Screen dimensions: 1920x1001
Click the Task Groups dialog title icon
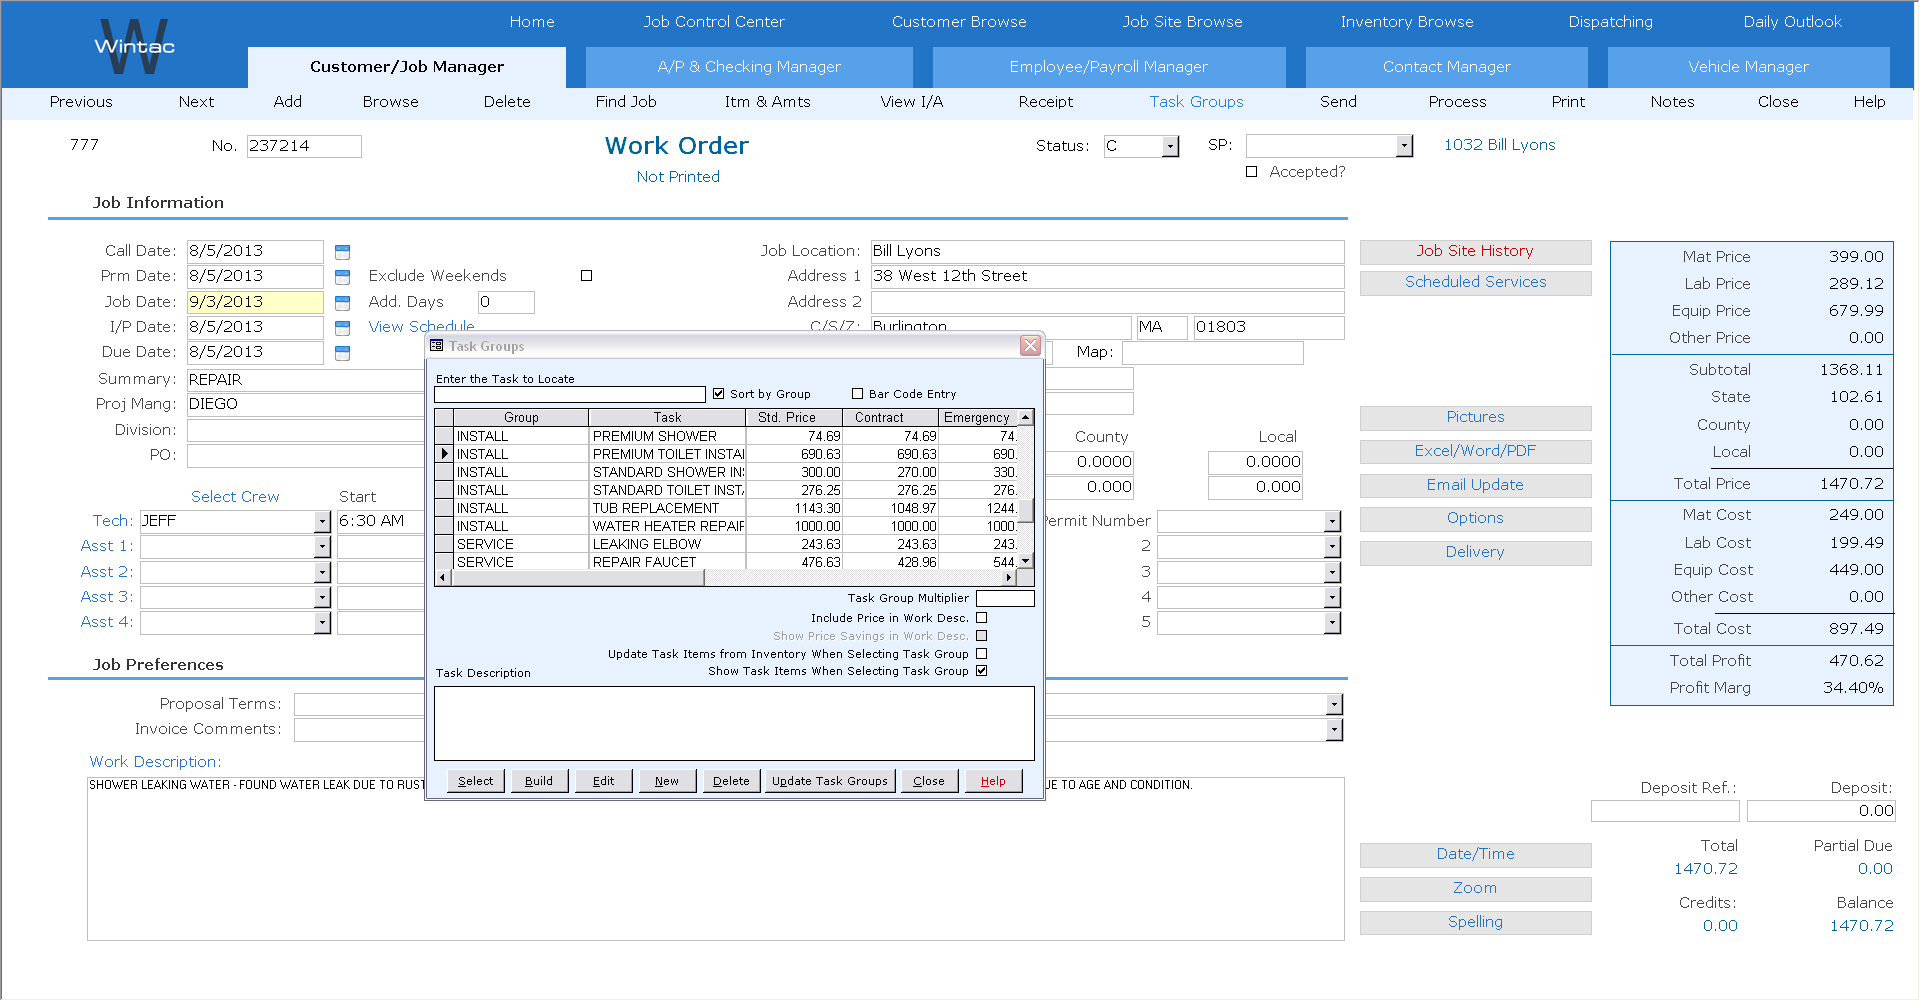point(437,346)
